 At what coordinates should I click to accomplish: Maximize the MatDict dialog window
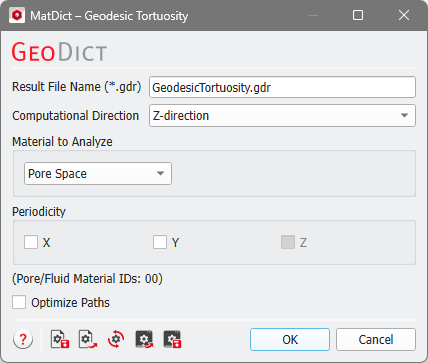358,15
